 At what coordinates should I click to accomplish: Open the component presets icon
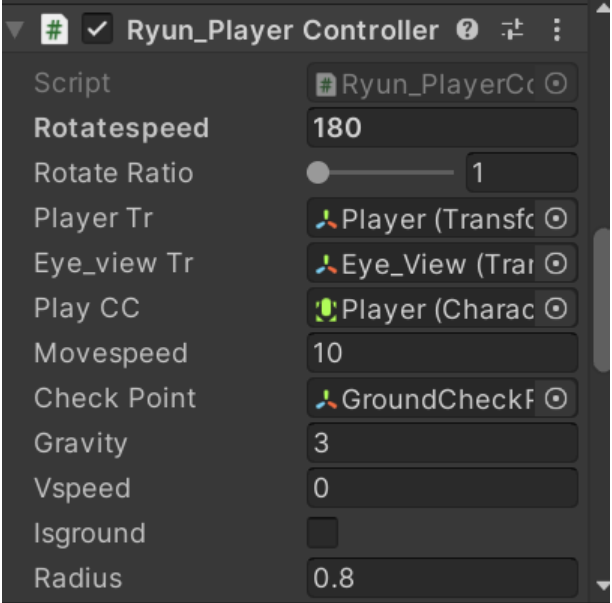(512, 29)
